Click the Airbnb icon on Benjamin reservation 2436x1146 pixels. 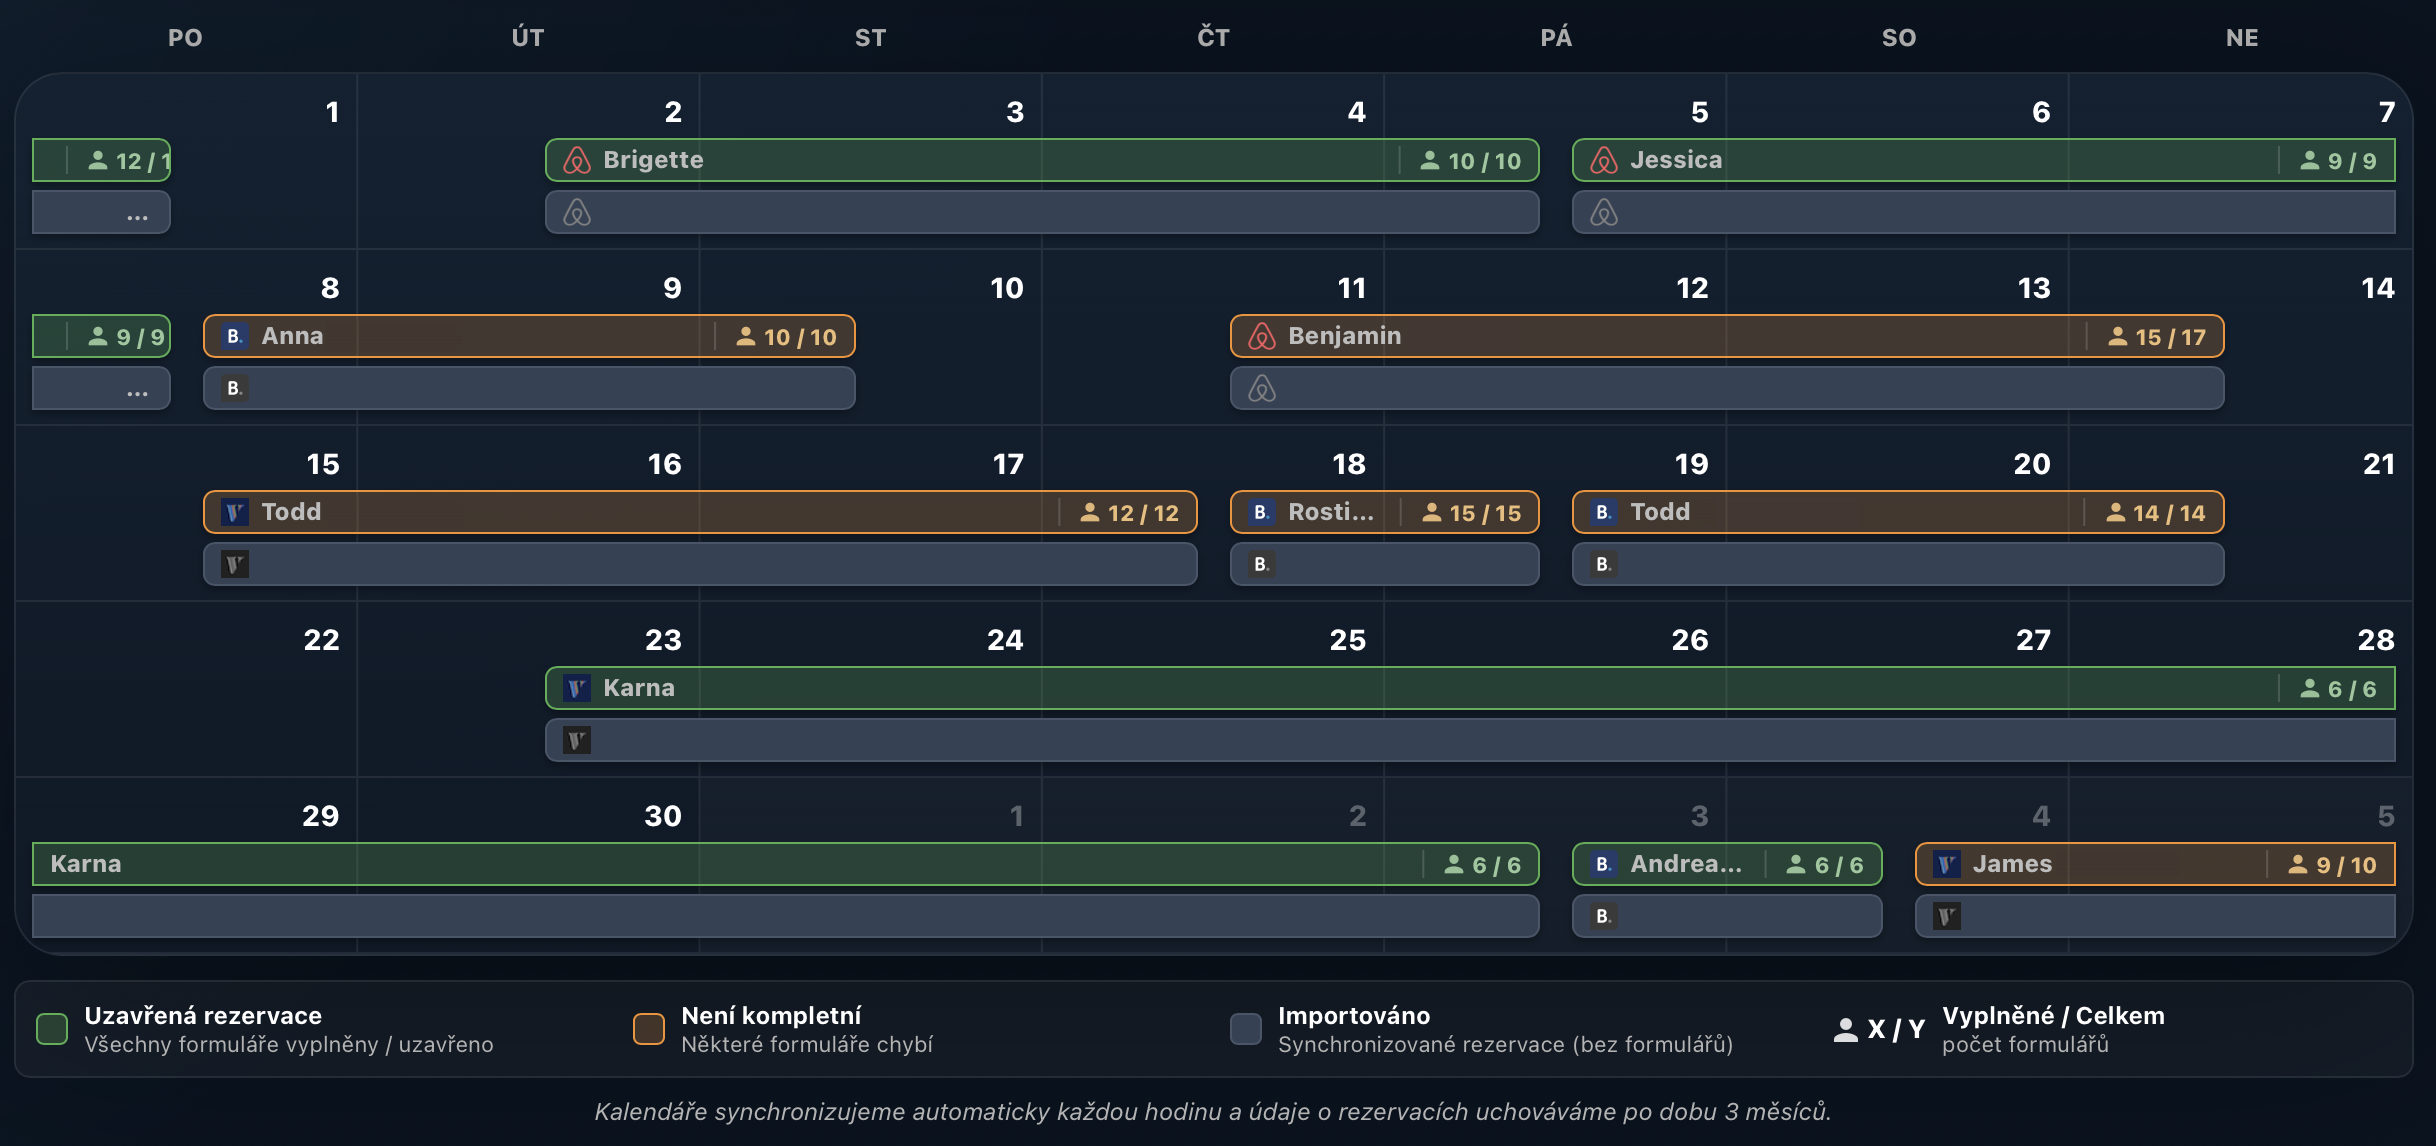[1262, 336]
